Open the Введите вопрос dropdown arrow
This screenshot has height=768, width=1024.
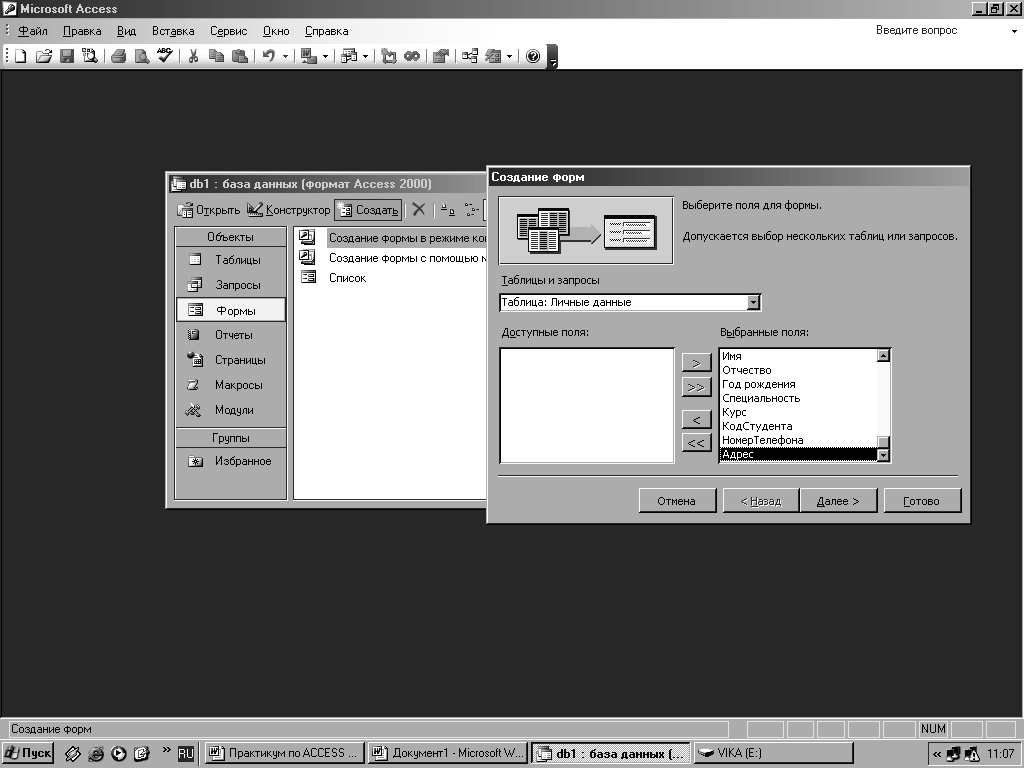click(x=1014, y=31)
